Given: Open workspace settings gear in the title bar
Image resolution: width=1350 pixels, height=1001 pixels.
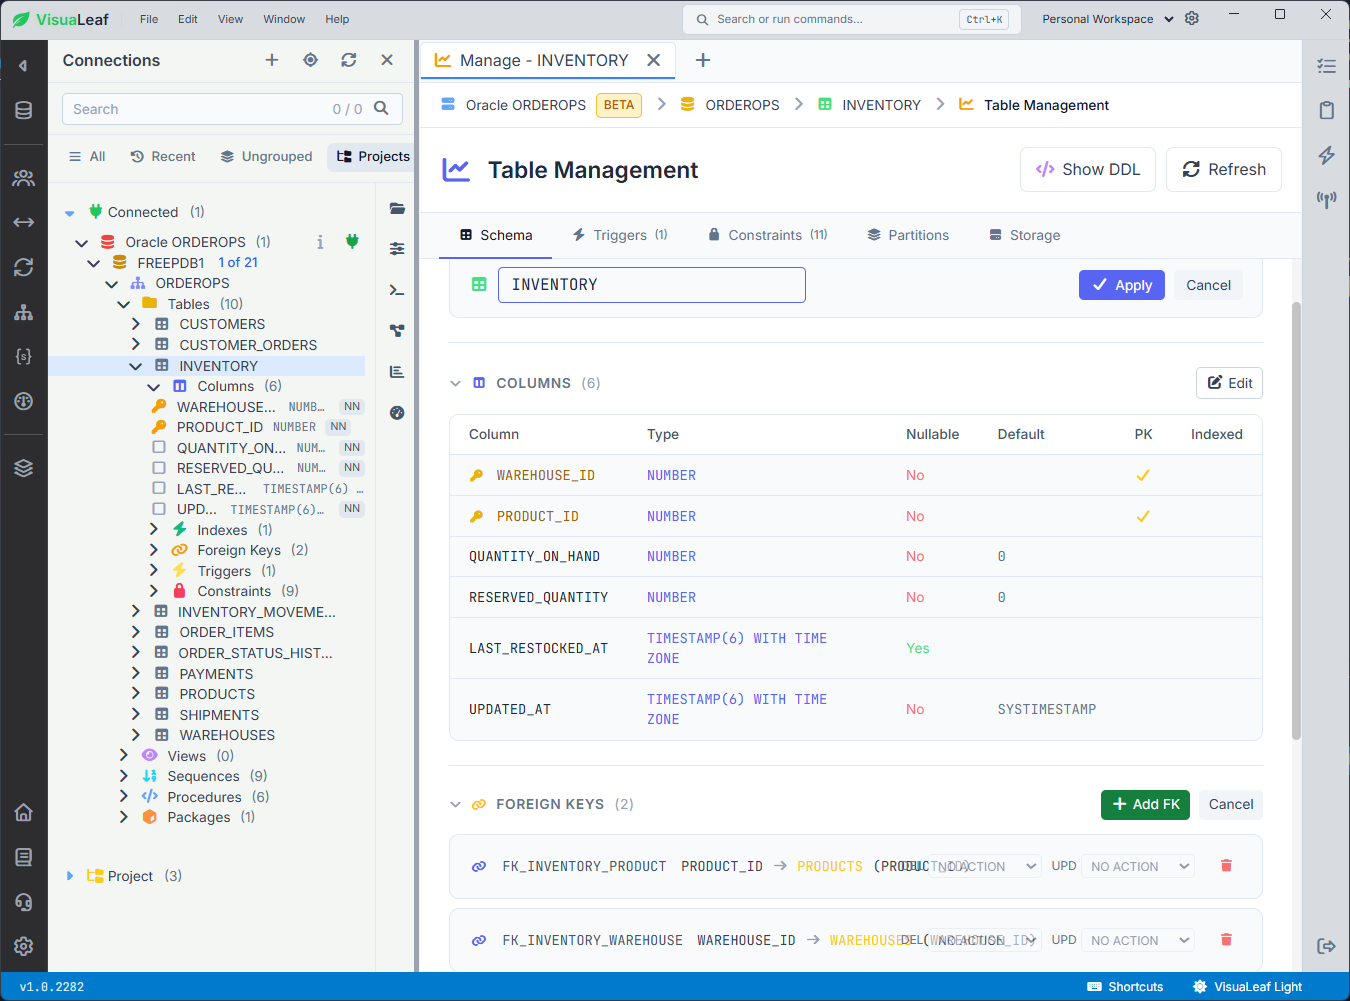Looking at the screenshot, I should (x=1192, y=18).
